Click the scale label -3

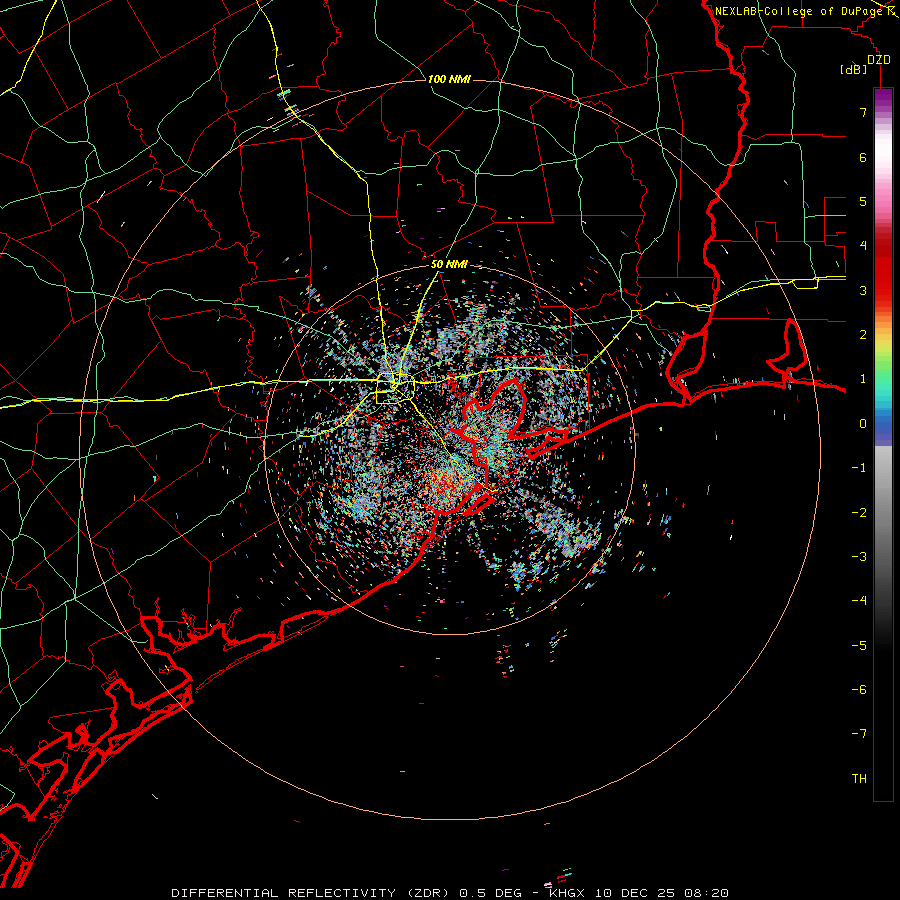point(859,557)
